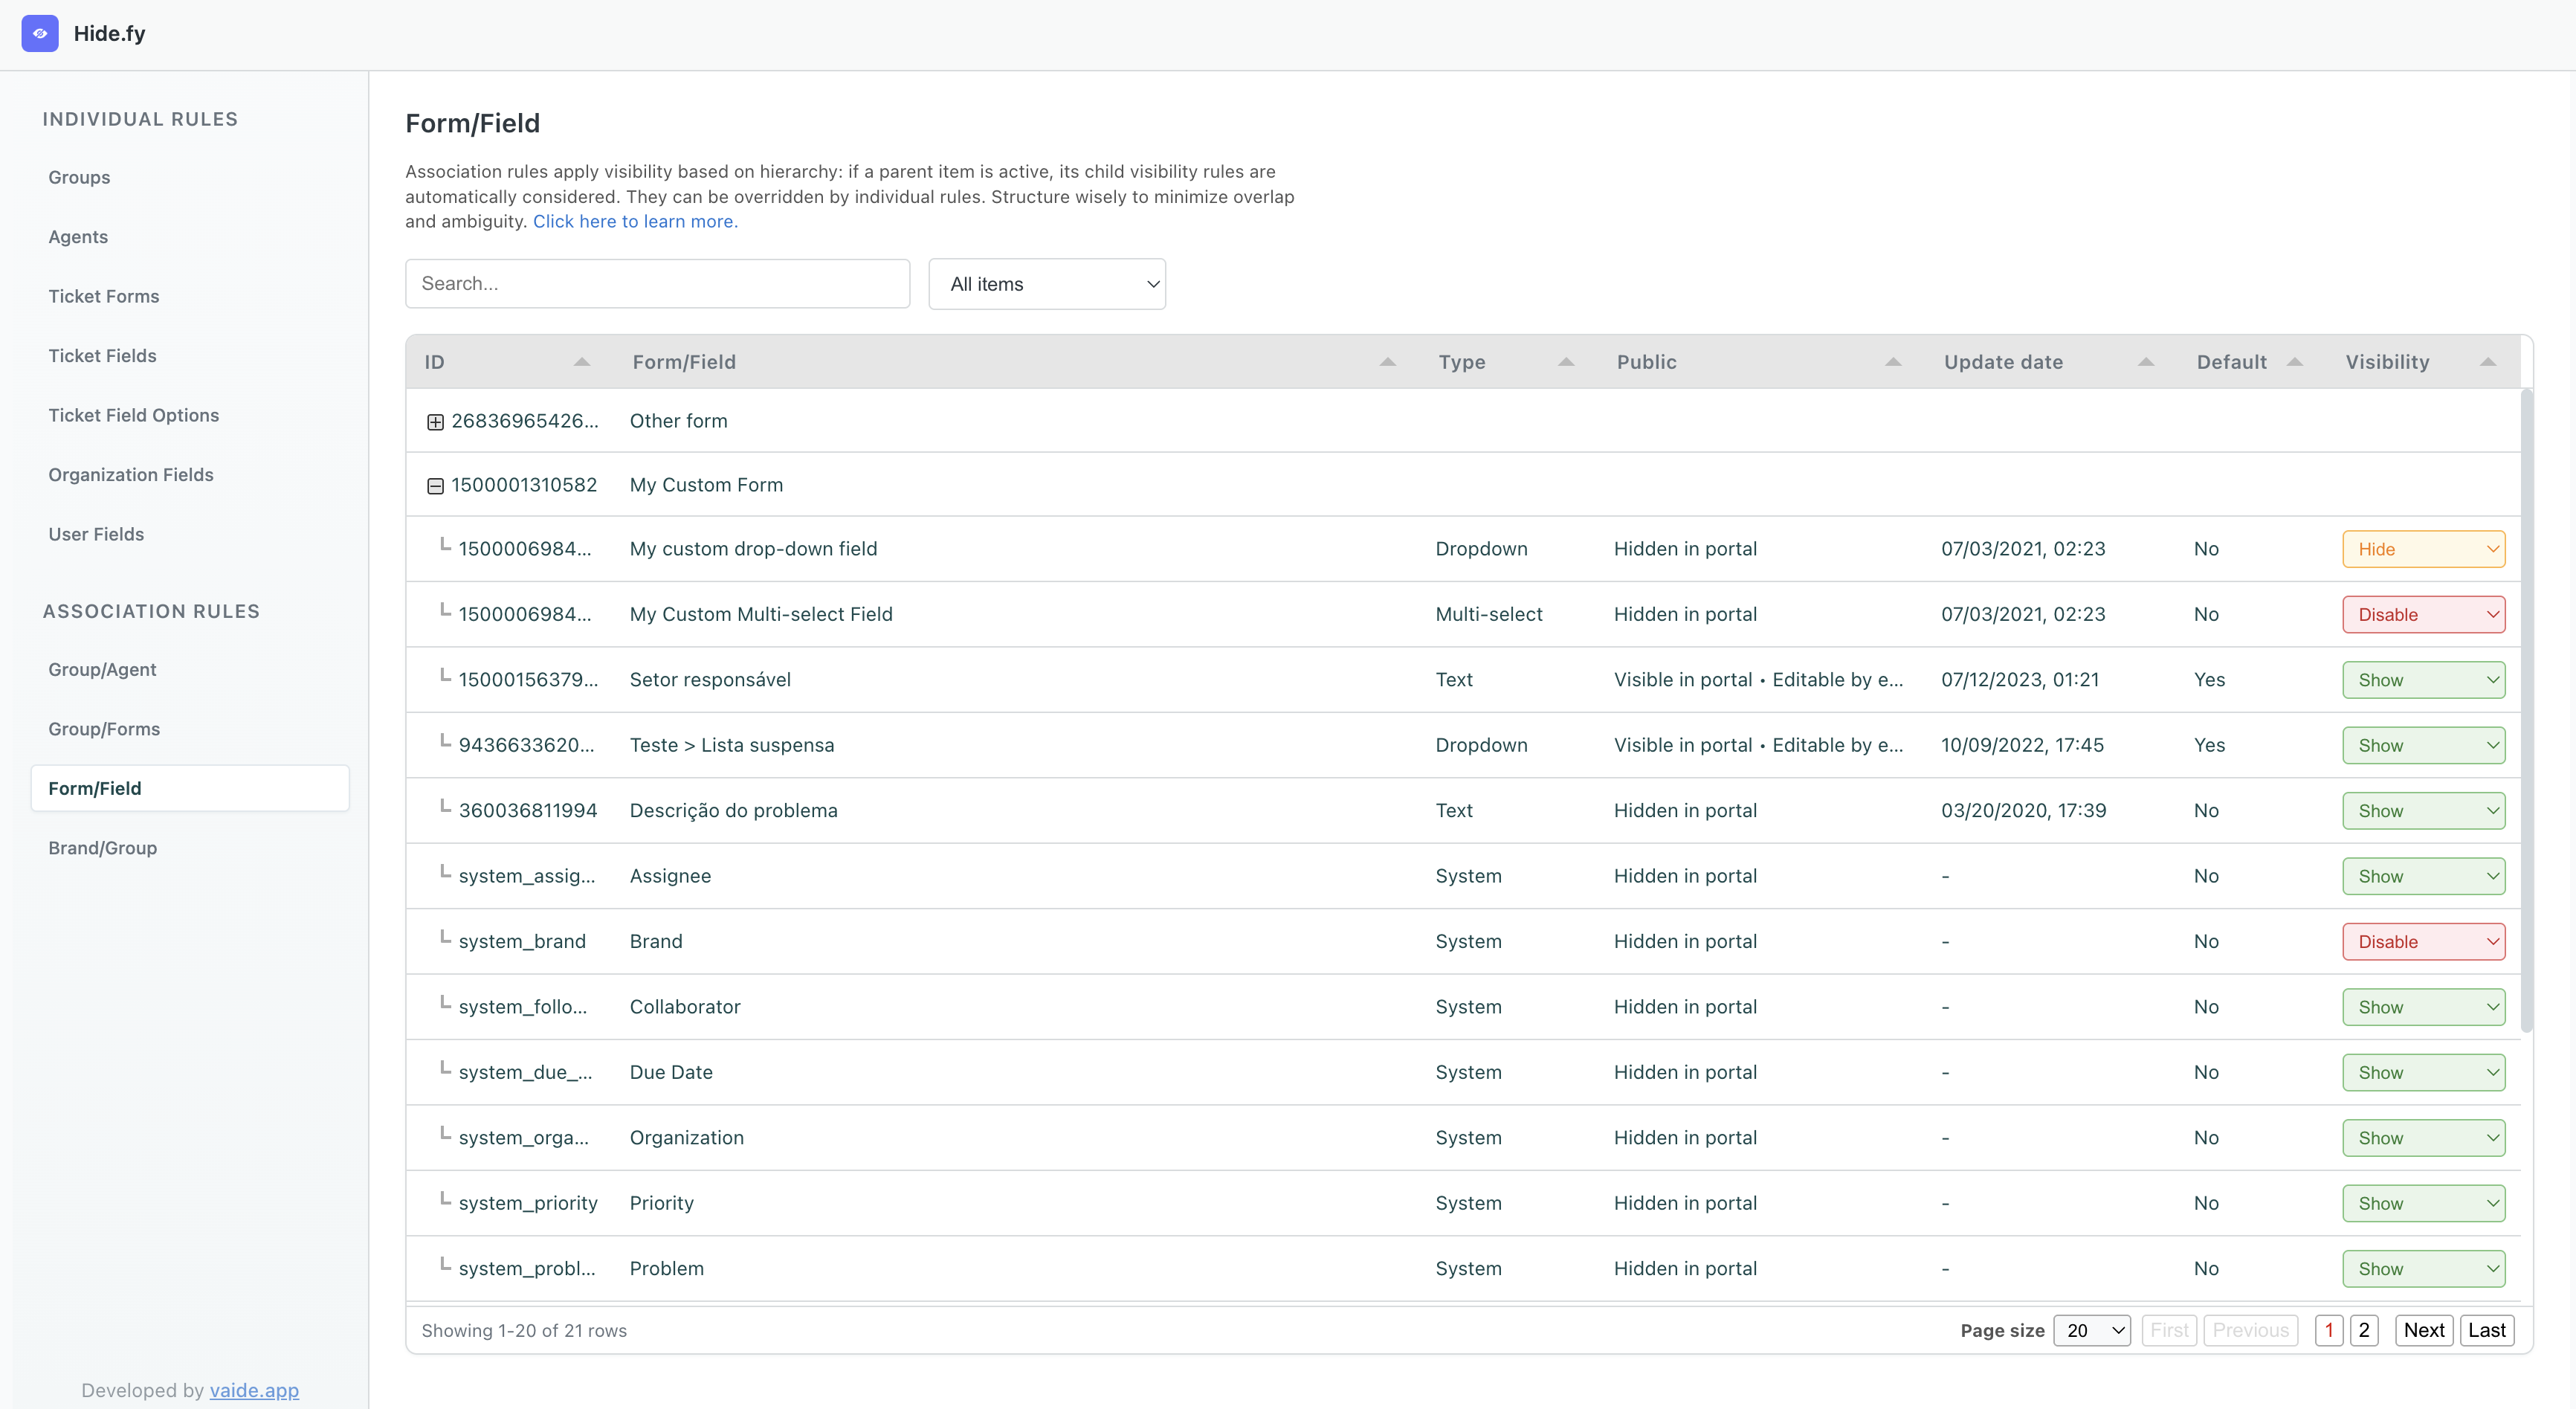Screen dimensions: 2576x1409
Task: Collapse My Custom Form minus icon
Action: [x=435, y=486]
